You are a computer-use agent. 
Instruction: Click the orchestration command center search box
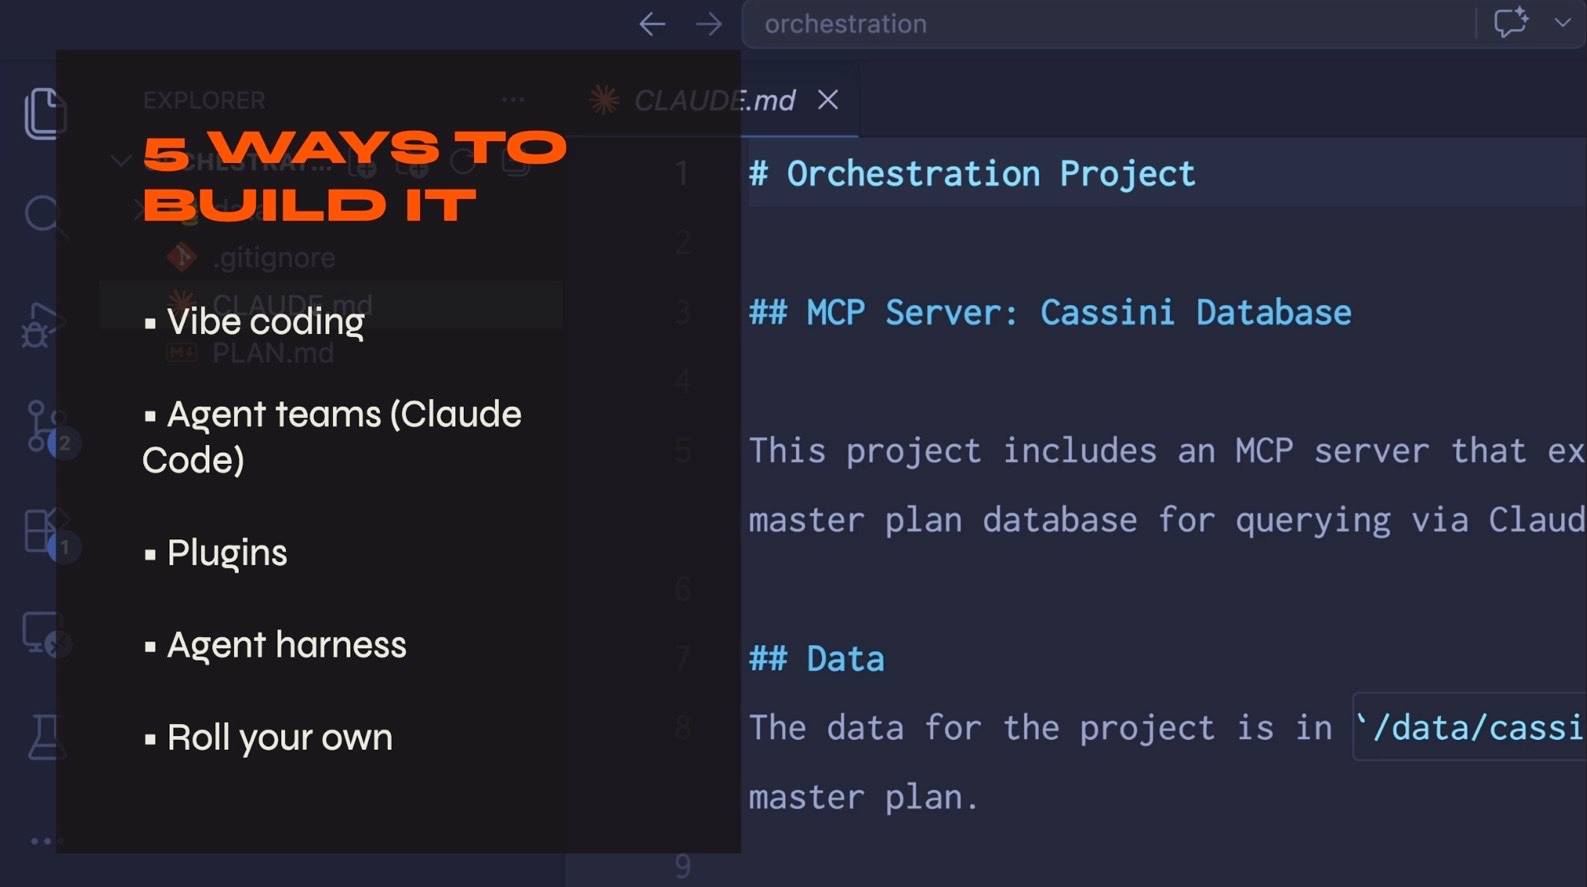pos(1100,24)
